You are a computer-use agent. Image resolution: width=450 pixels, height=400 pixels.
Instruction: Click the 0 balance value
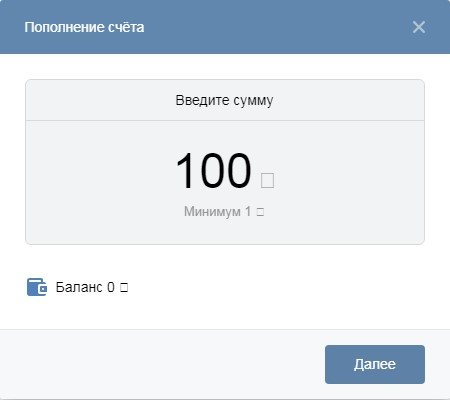coord(111,287)
